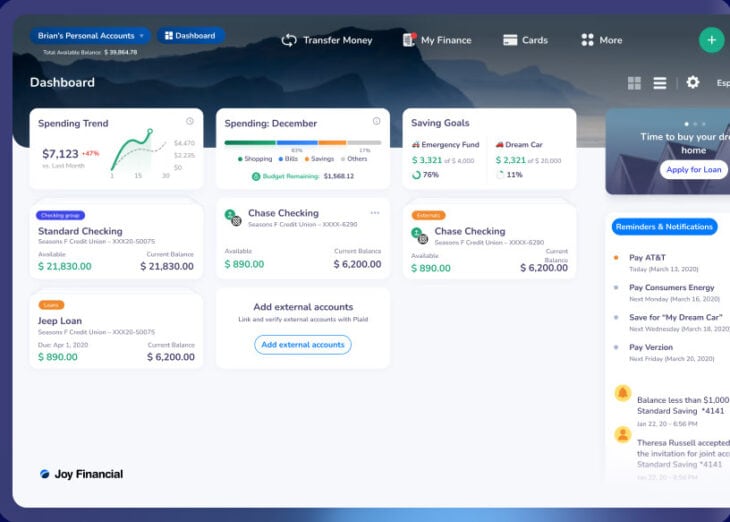Screen dimensions: 730x522
Task: Click $7,123 spending amount
Action: pyautogui.click(x=61, y=154)
